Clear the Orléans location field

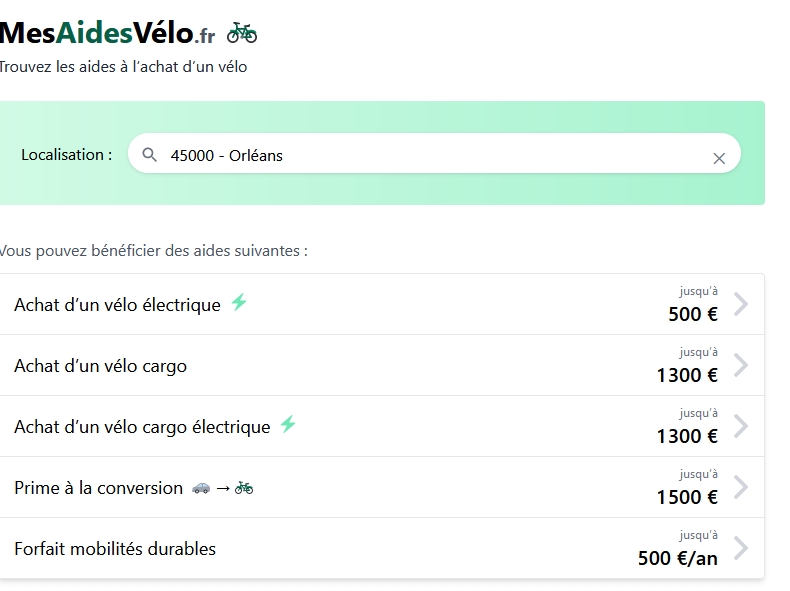click(x=718, y=158)
